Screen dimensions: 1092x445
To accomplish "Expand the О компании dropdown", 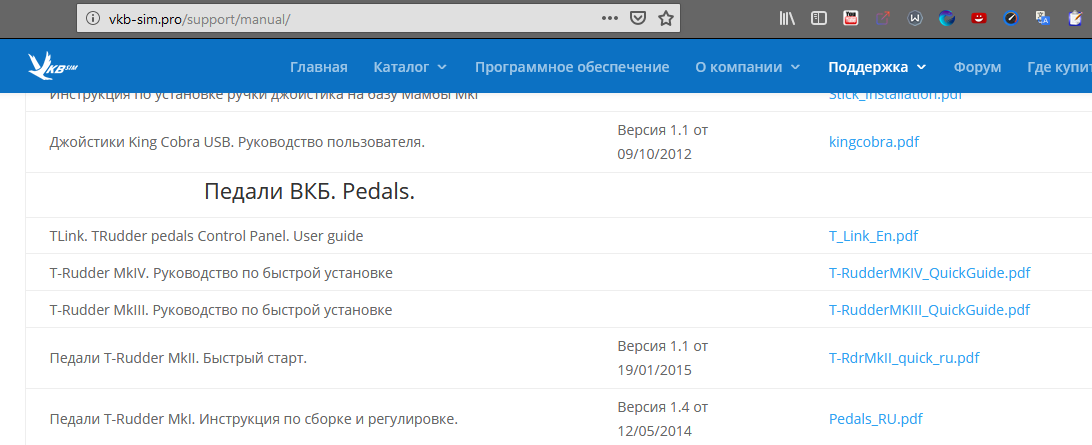I will pyautogui.click(x=748, y=68).
